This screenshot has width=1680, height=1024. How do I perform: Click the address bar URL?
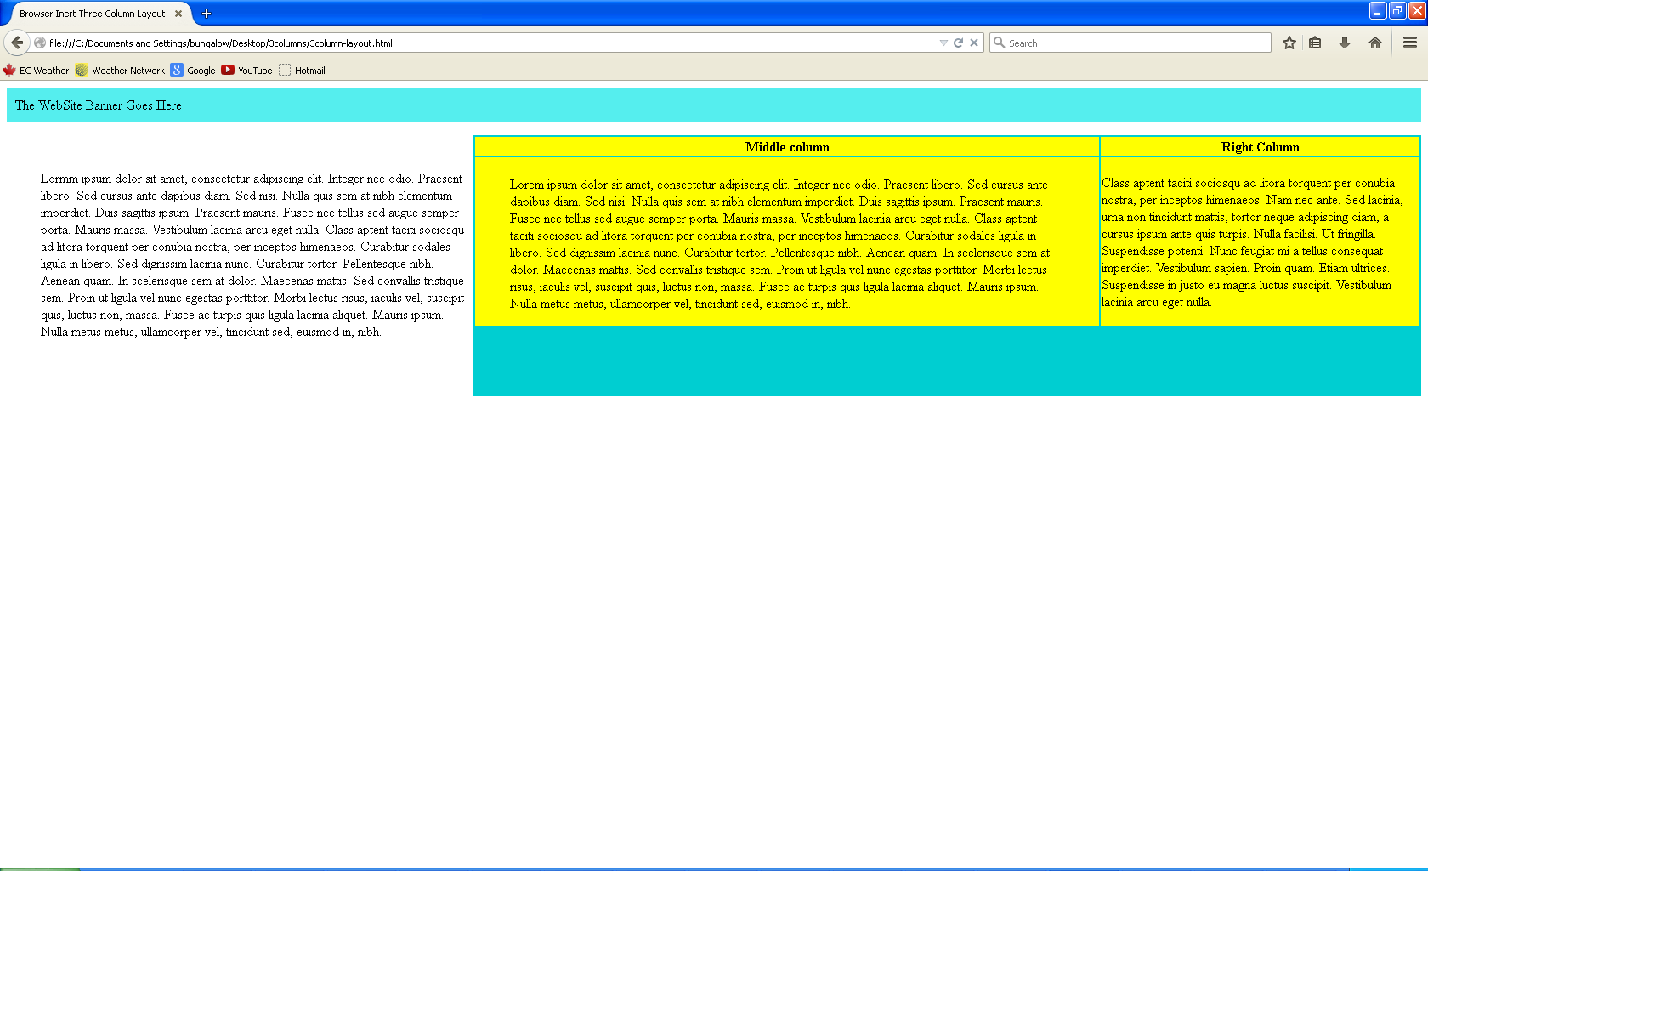point(220,43)
